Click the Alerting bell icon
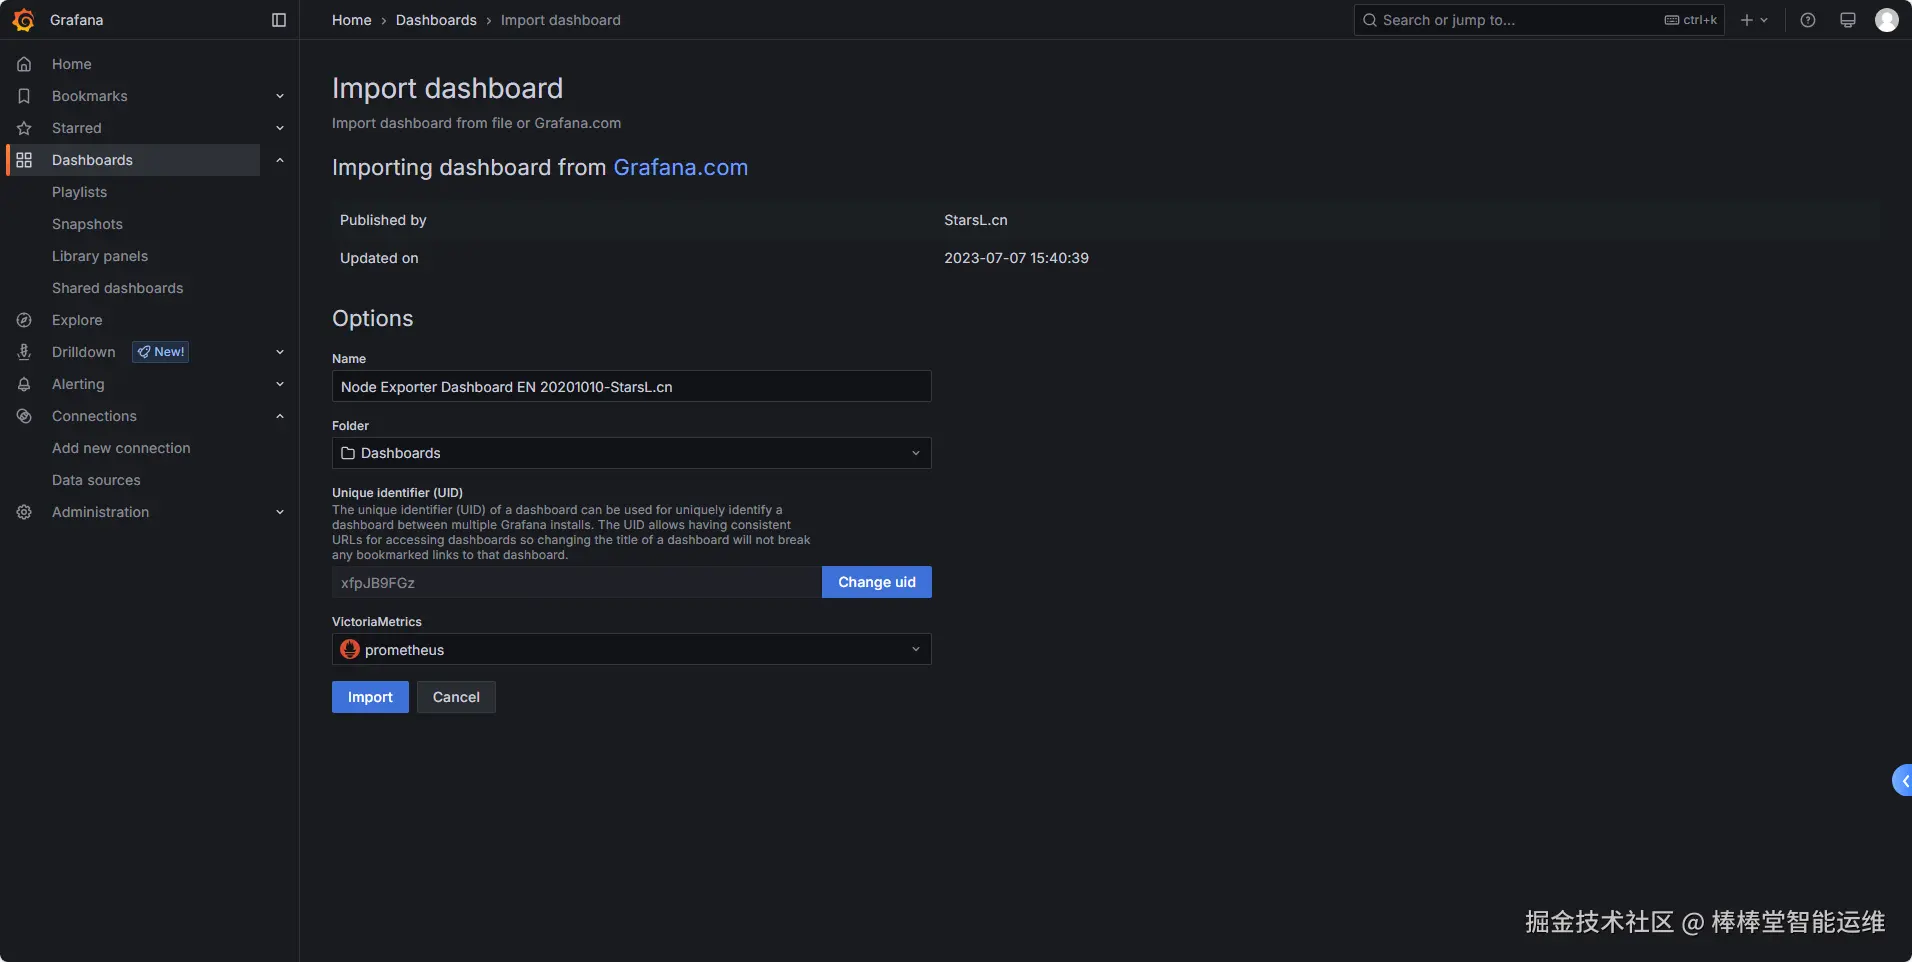 coord(24,384)
